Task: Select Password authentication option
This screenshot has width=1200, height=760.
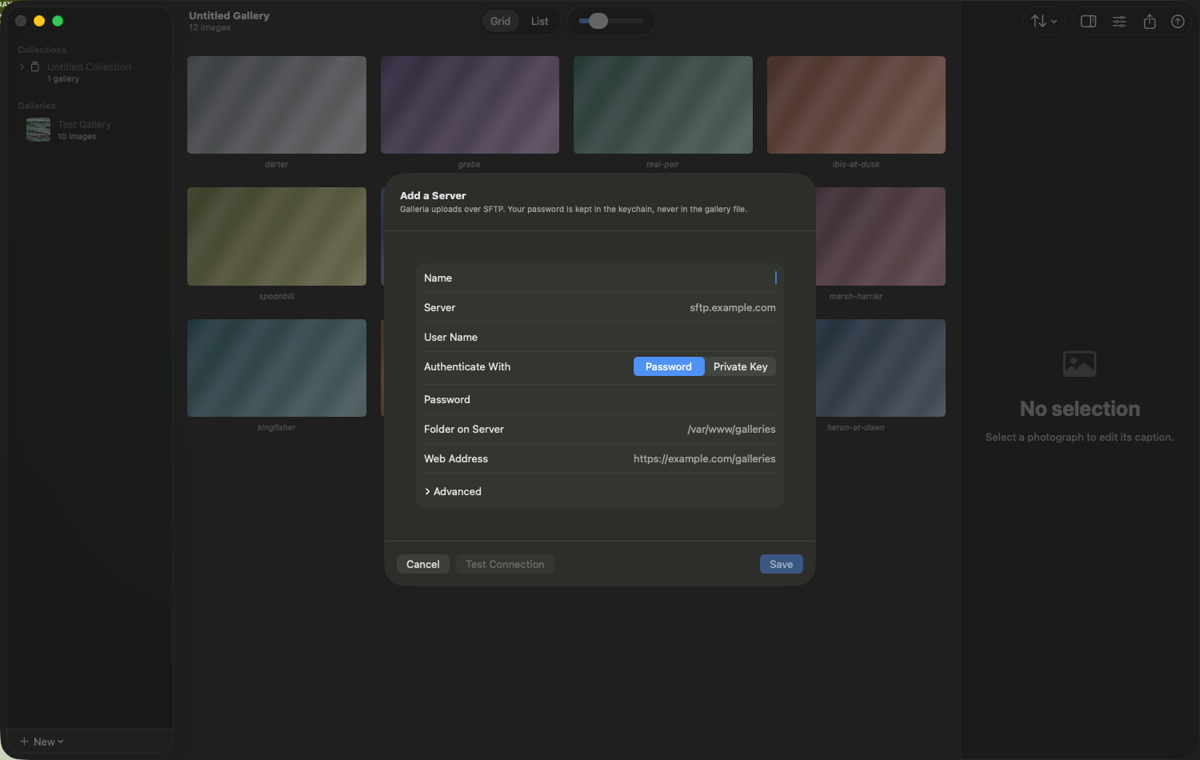Action: click(669, 367)
